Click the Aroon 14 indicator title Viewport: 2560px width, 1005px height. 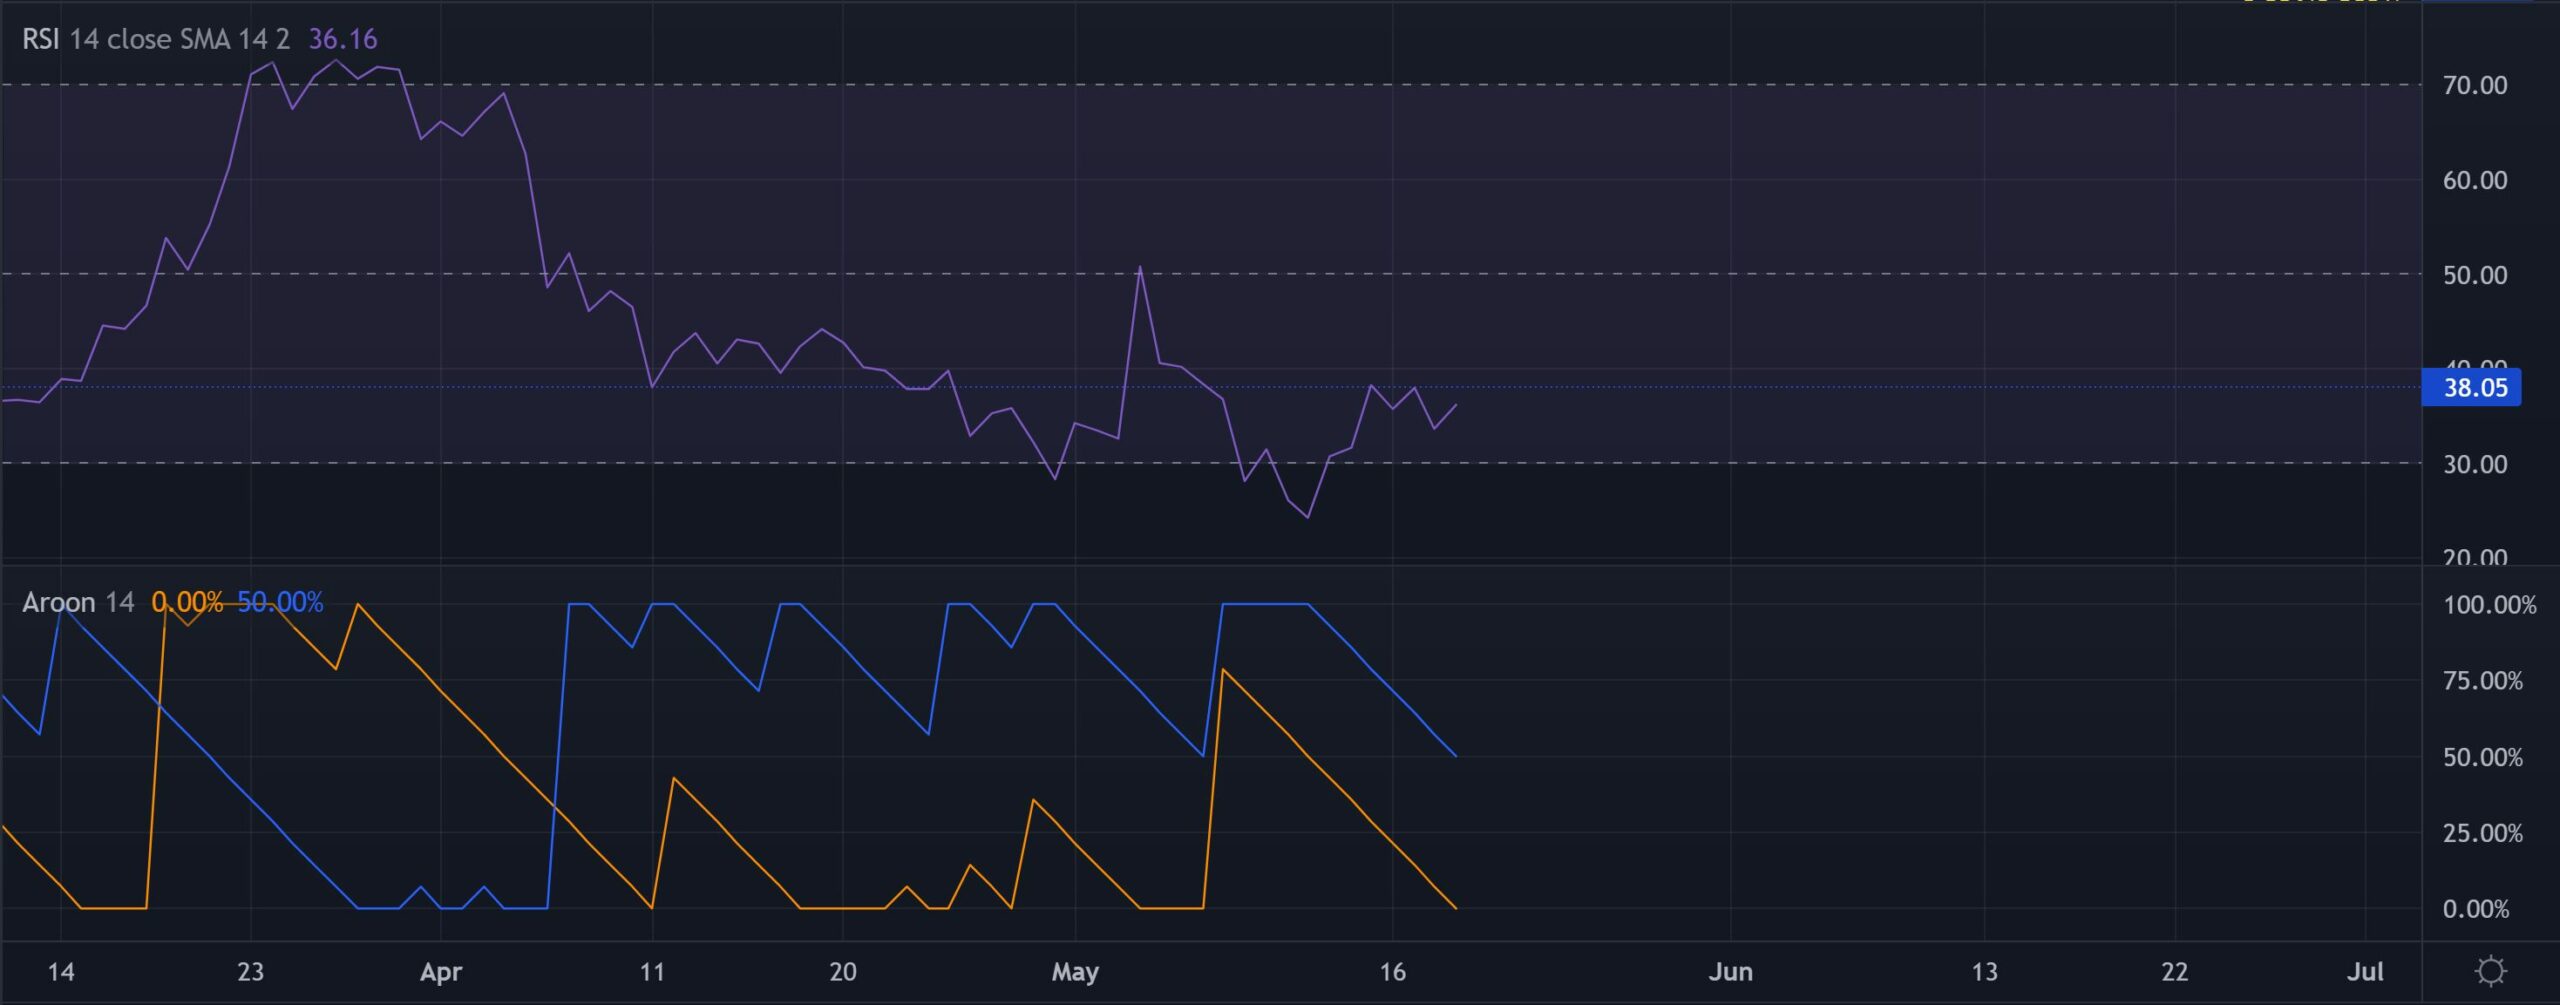[78, 602]
